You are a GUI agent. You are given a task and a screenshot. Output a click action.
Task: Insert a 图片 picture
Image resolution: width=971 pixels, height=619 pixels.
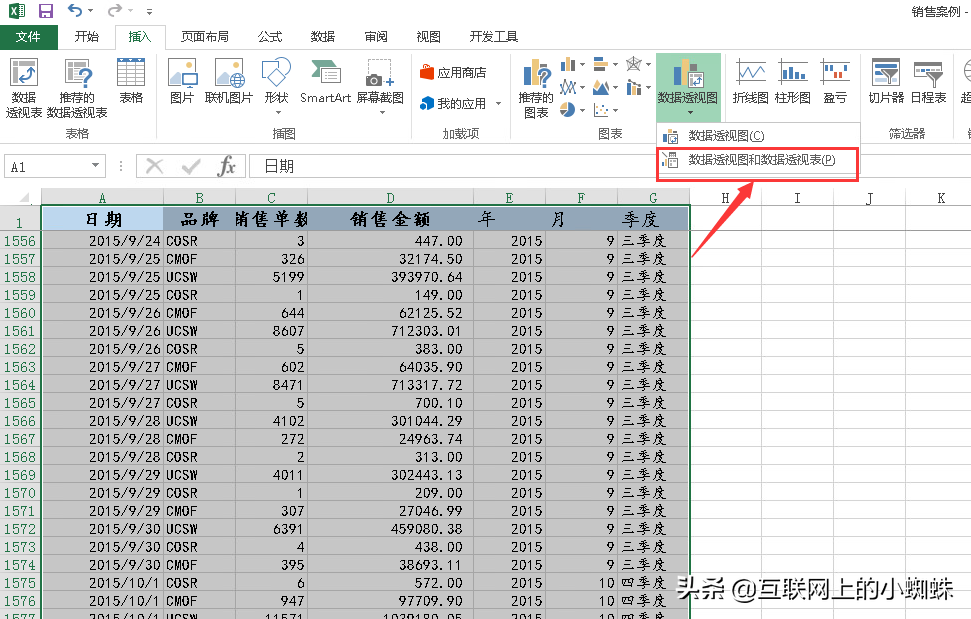183,81
